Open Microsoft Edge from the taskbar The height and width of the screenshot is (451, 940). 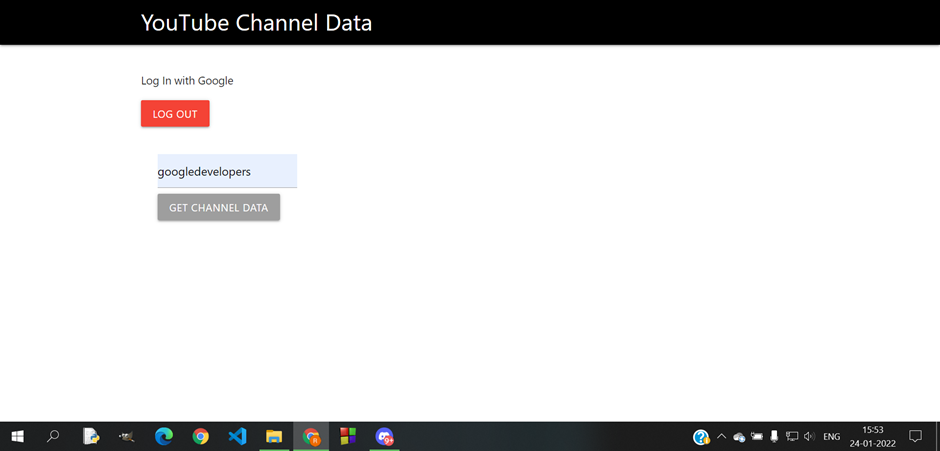(164, 437)
